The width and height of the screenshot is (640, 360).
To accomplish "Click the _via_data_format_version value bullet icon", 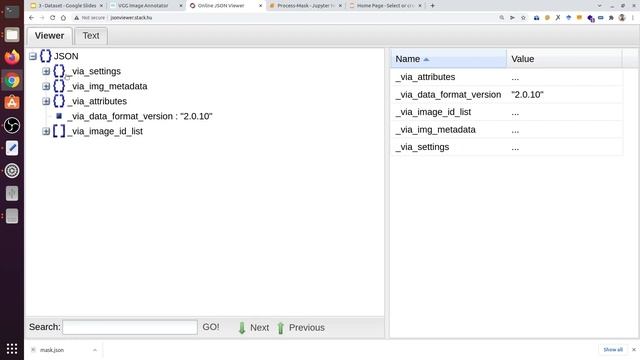I will 59,116.
